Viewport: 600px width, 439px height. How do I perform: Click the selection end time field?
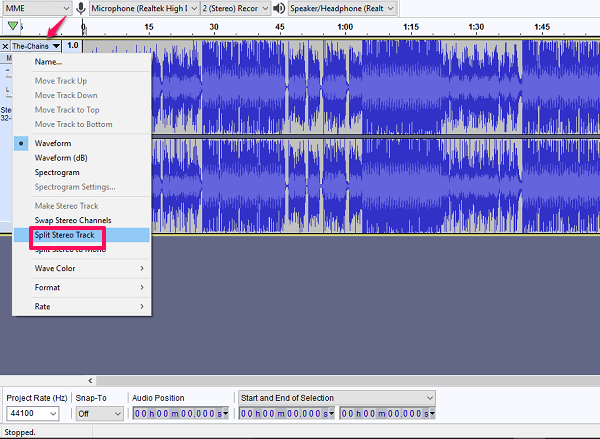click(385, 413)
